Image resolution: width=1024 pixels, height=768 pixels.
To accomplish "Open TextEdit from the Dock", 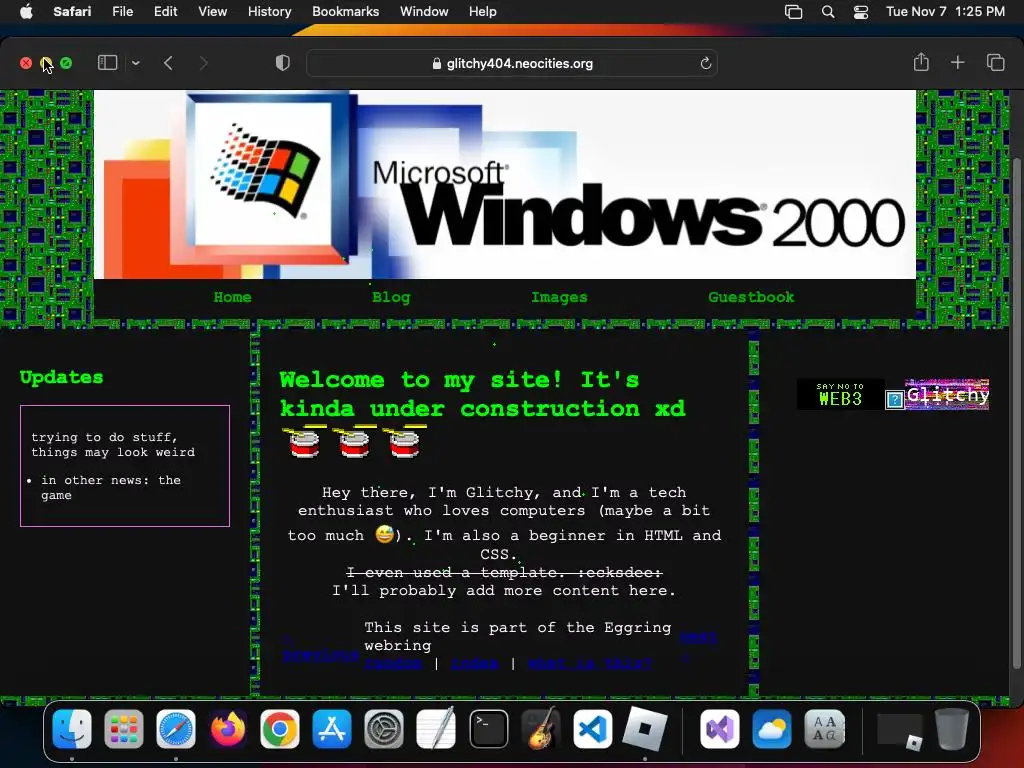I will (436, 729).
